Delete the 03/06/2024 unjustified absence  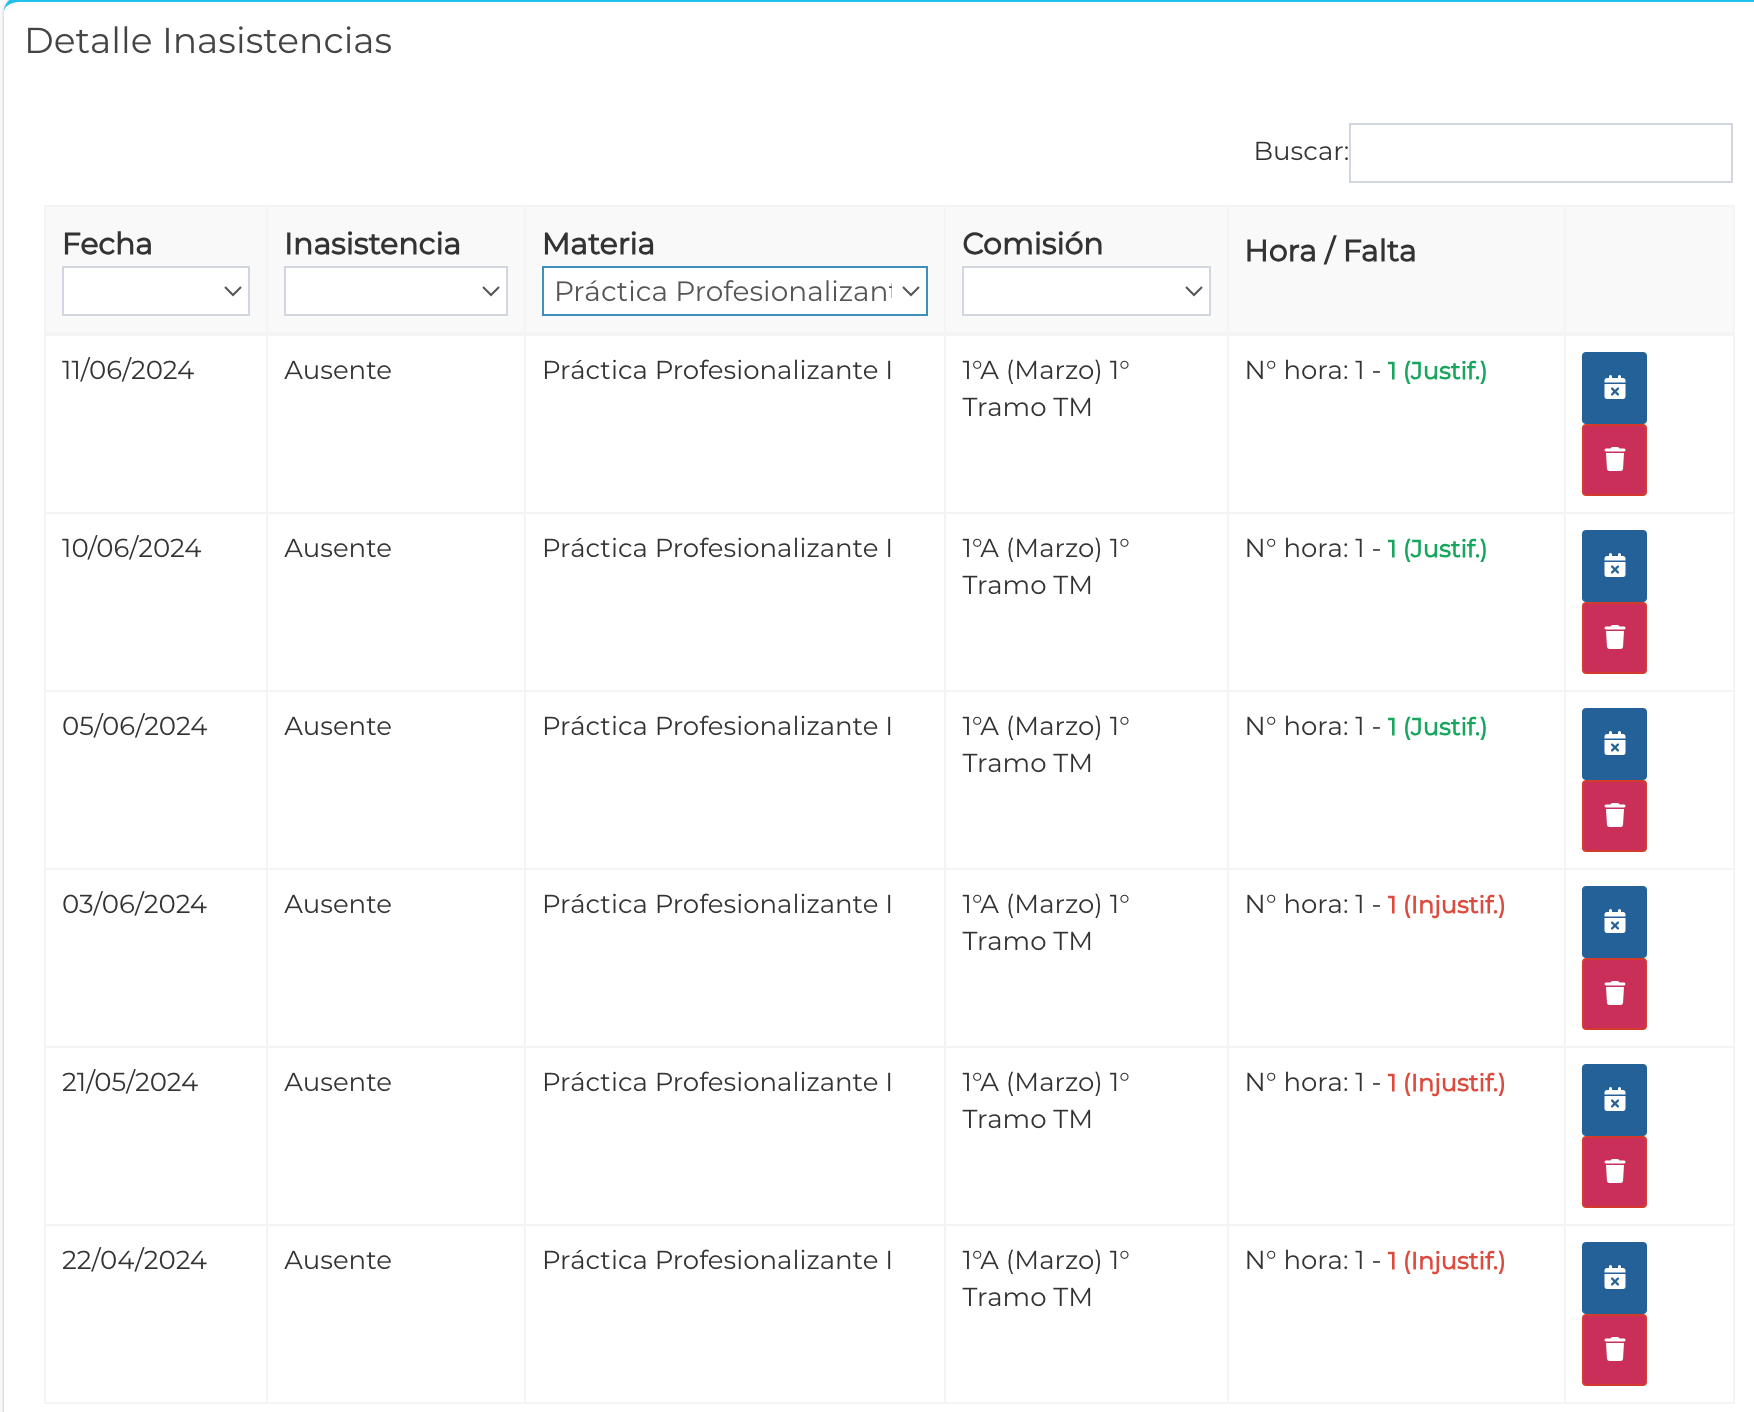[x=1613, y=994]
